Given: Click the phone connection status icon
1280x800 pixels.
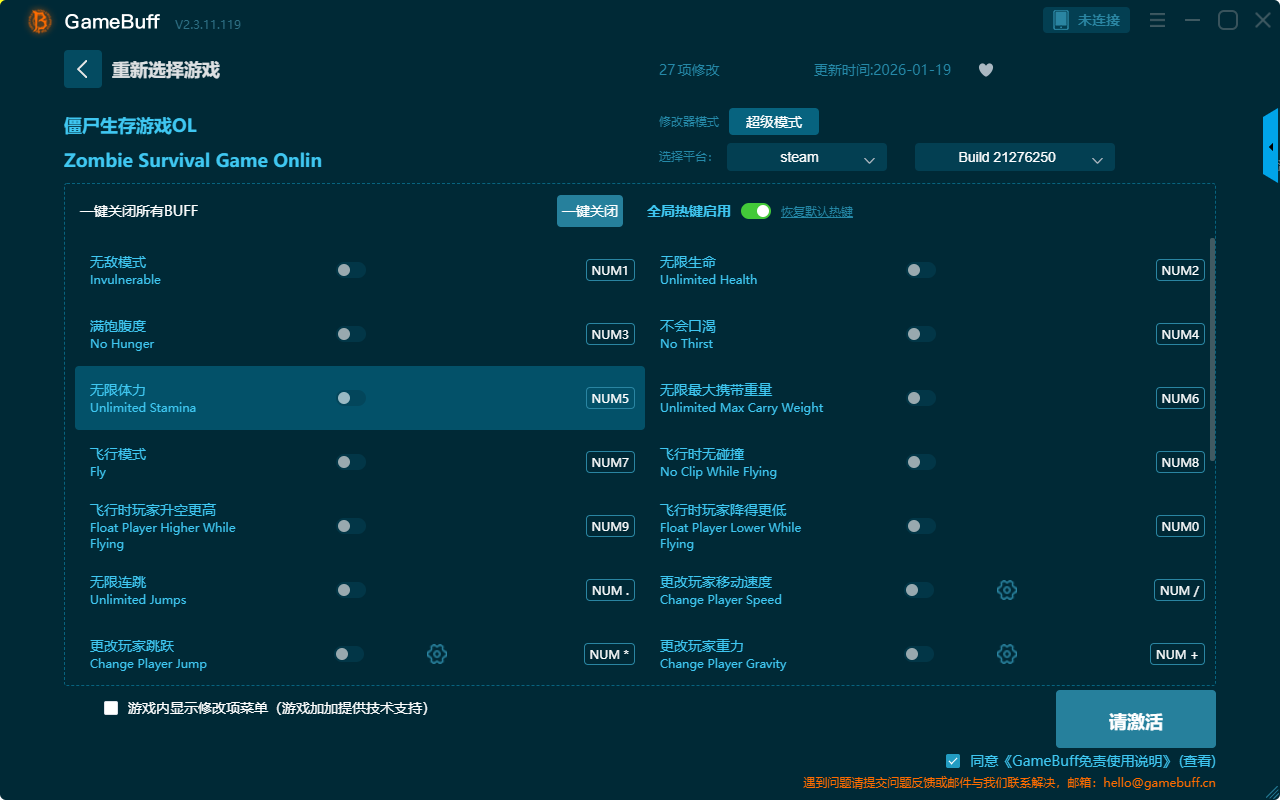Looking at the screenshot, I should 1061,20.
